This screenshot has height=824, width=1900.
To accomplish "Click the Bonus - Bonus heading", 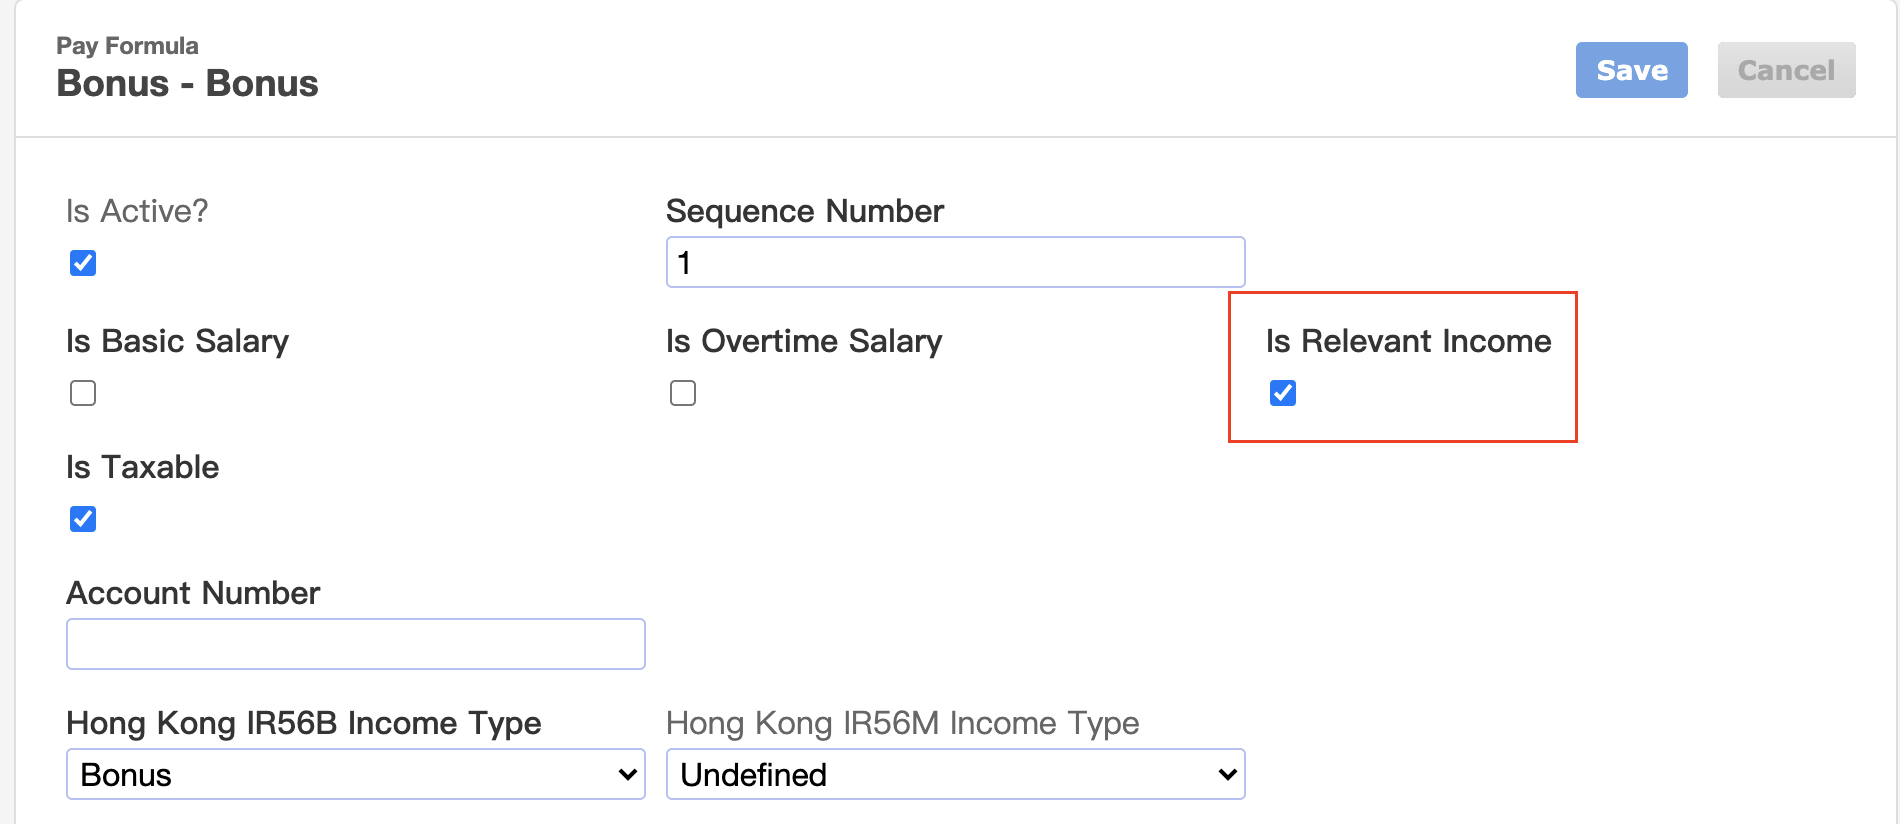I will 187,83.
